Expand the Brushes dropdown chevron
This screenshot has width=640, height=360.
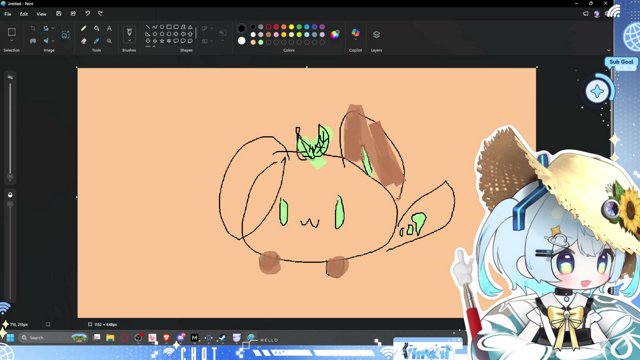pos(129,41)
